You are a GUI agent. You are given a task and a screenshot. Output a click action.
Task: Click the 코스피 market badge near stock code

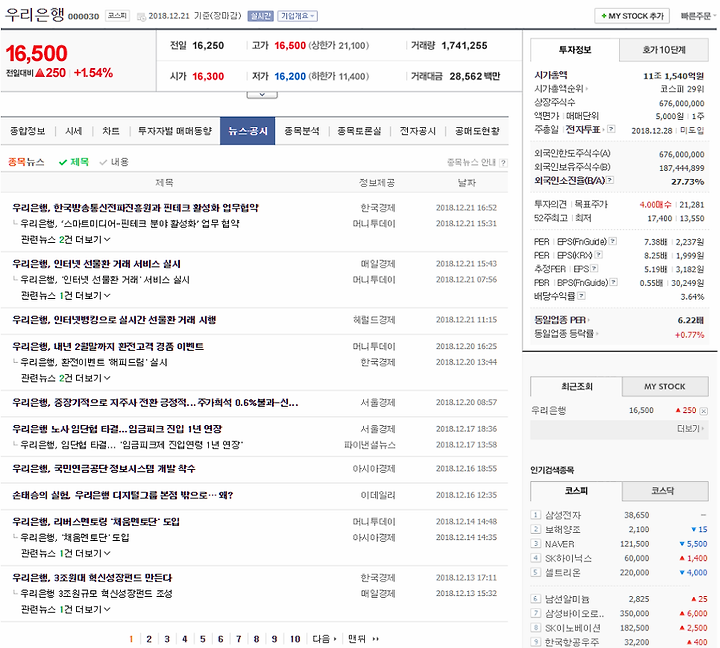117,16
